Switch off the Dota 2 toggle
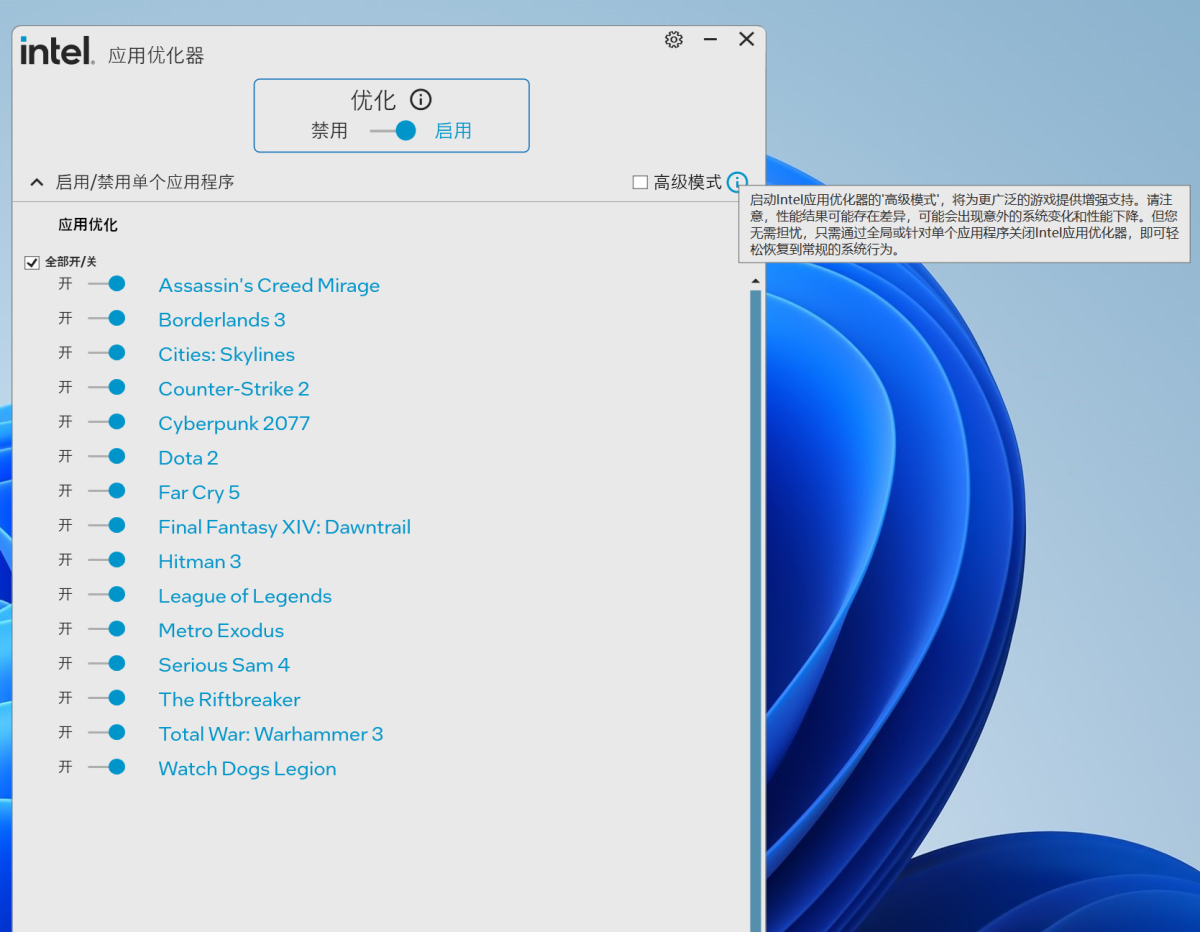 pos(106,457)
